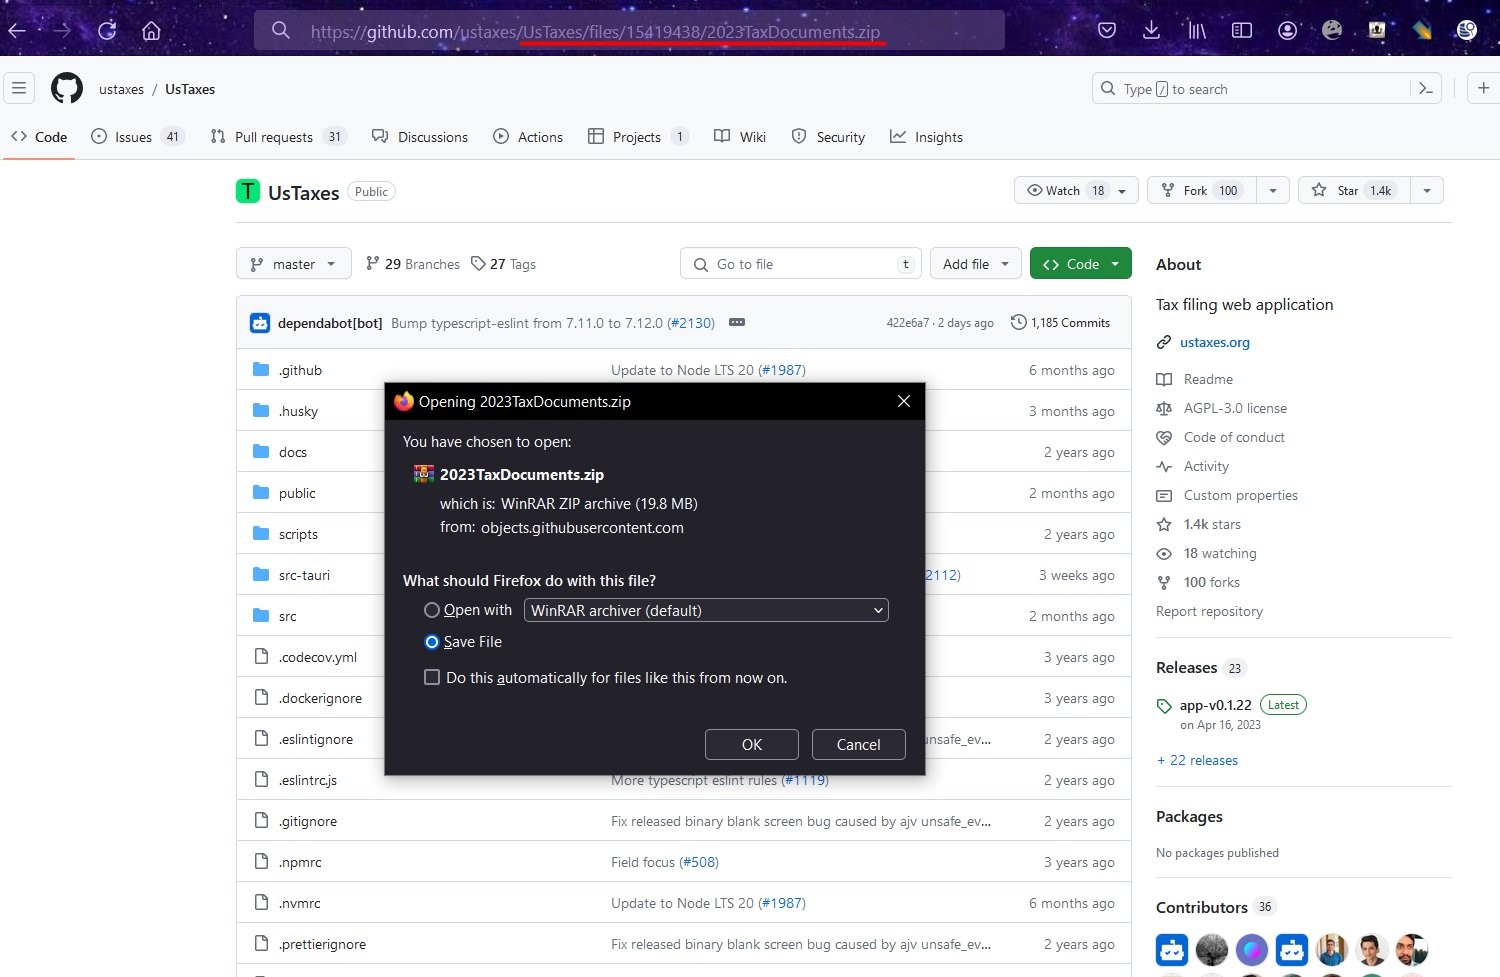Open the command palette icon in search bar

(x=1426, y=88)
